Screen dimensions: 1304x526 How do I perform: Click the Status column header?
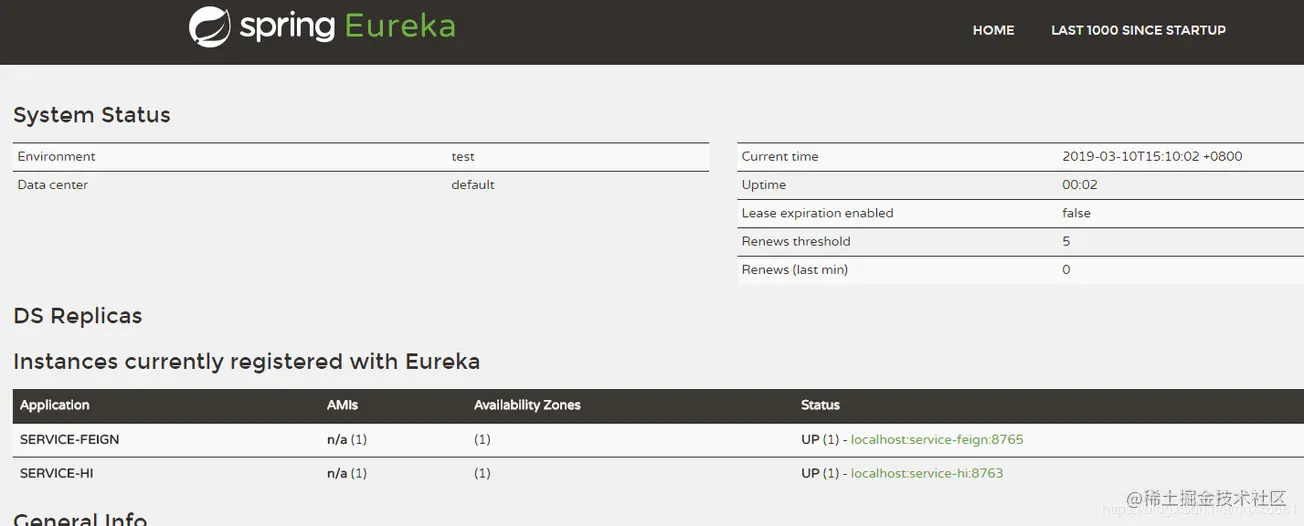tap(820, 405)
